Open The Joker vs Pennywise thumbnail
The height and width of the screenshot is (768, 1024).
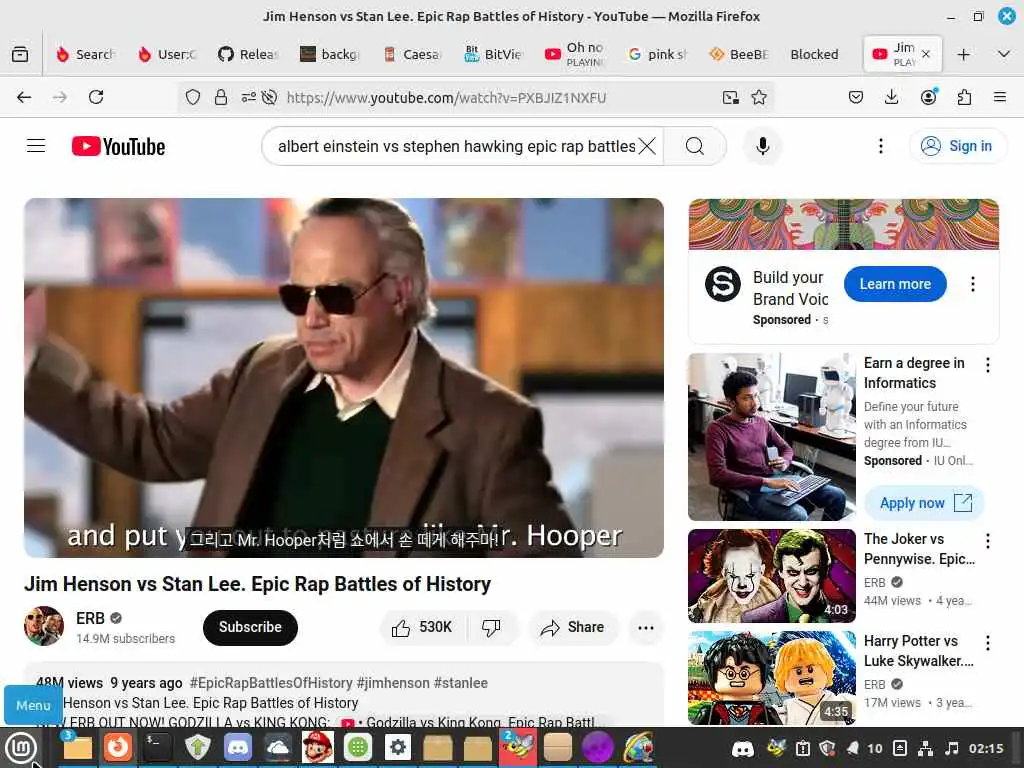coord(771,576)
